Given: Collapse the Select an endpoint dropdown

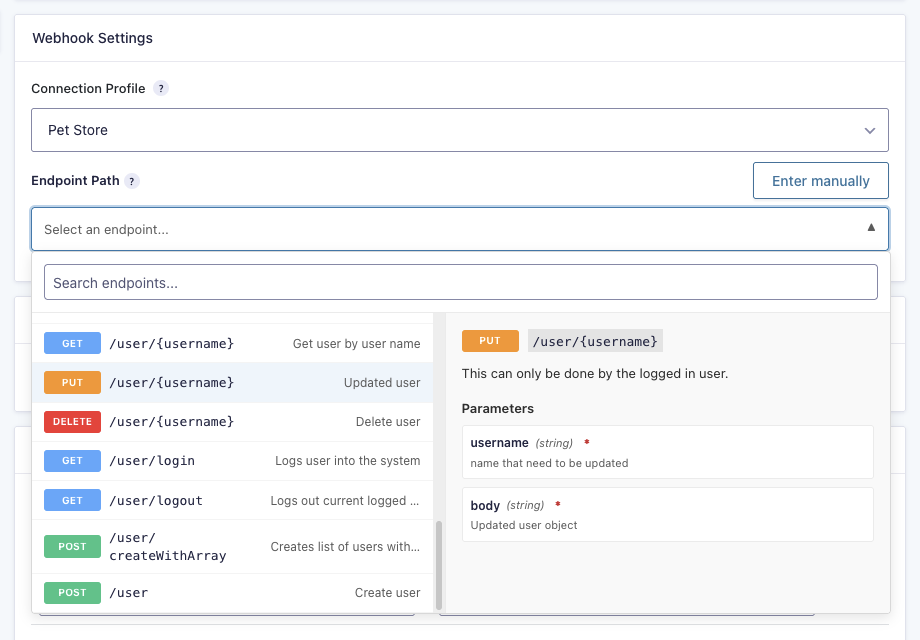Looking at the screenshot, I should [460, 229].
